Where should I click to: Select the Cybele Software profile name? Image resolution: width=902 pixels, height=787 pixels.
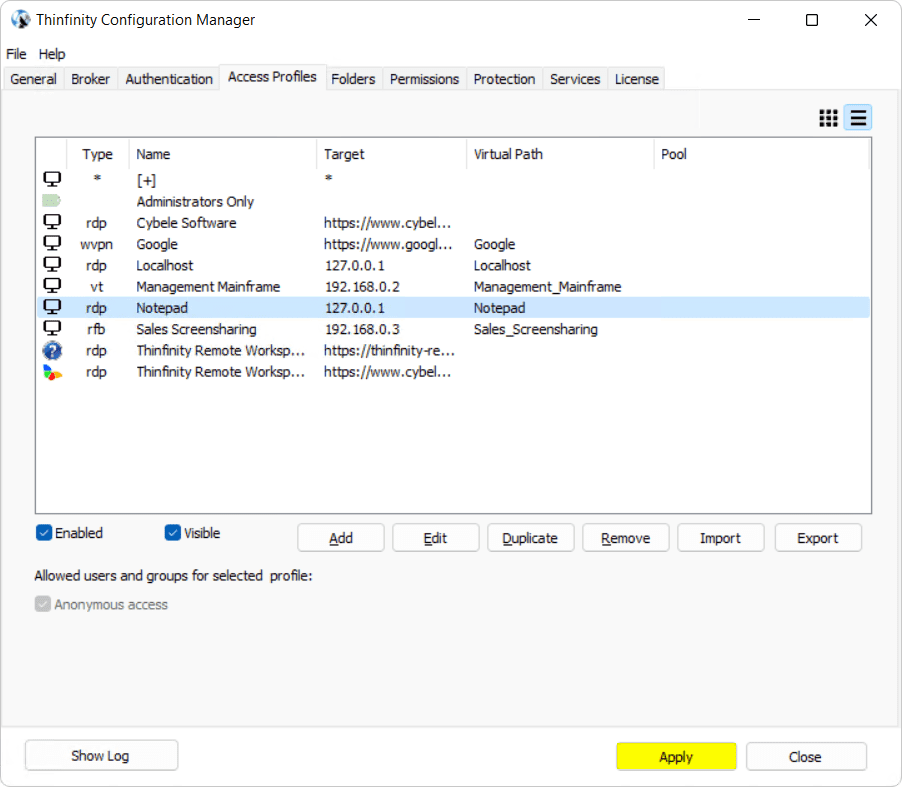[186, 223]
